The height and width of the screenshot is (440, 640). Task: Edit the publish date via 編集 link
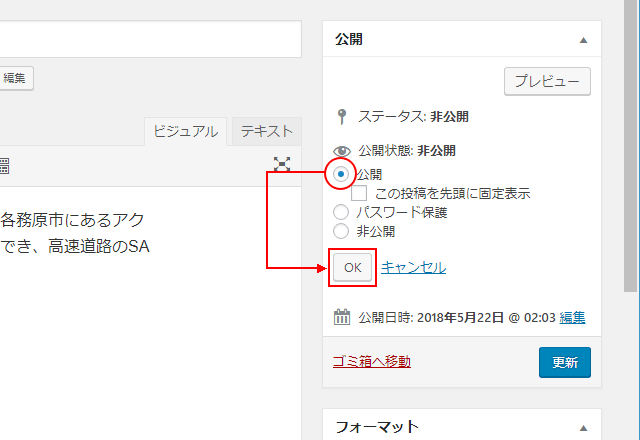tap(572, 317)
